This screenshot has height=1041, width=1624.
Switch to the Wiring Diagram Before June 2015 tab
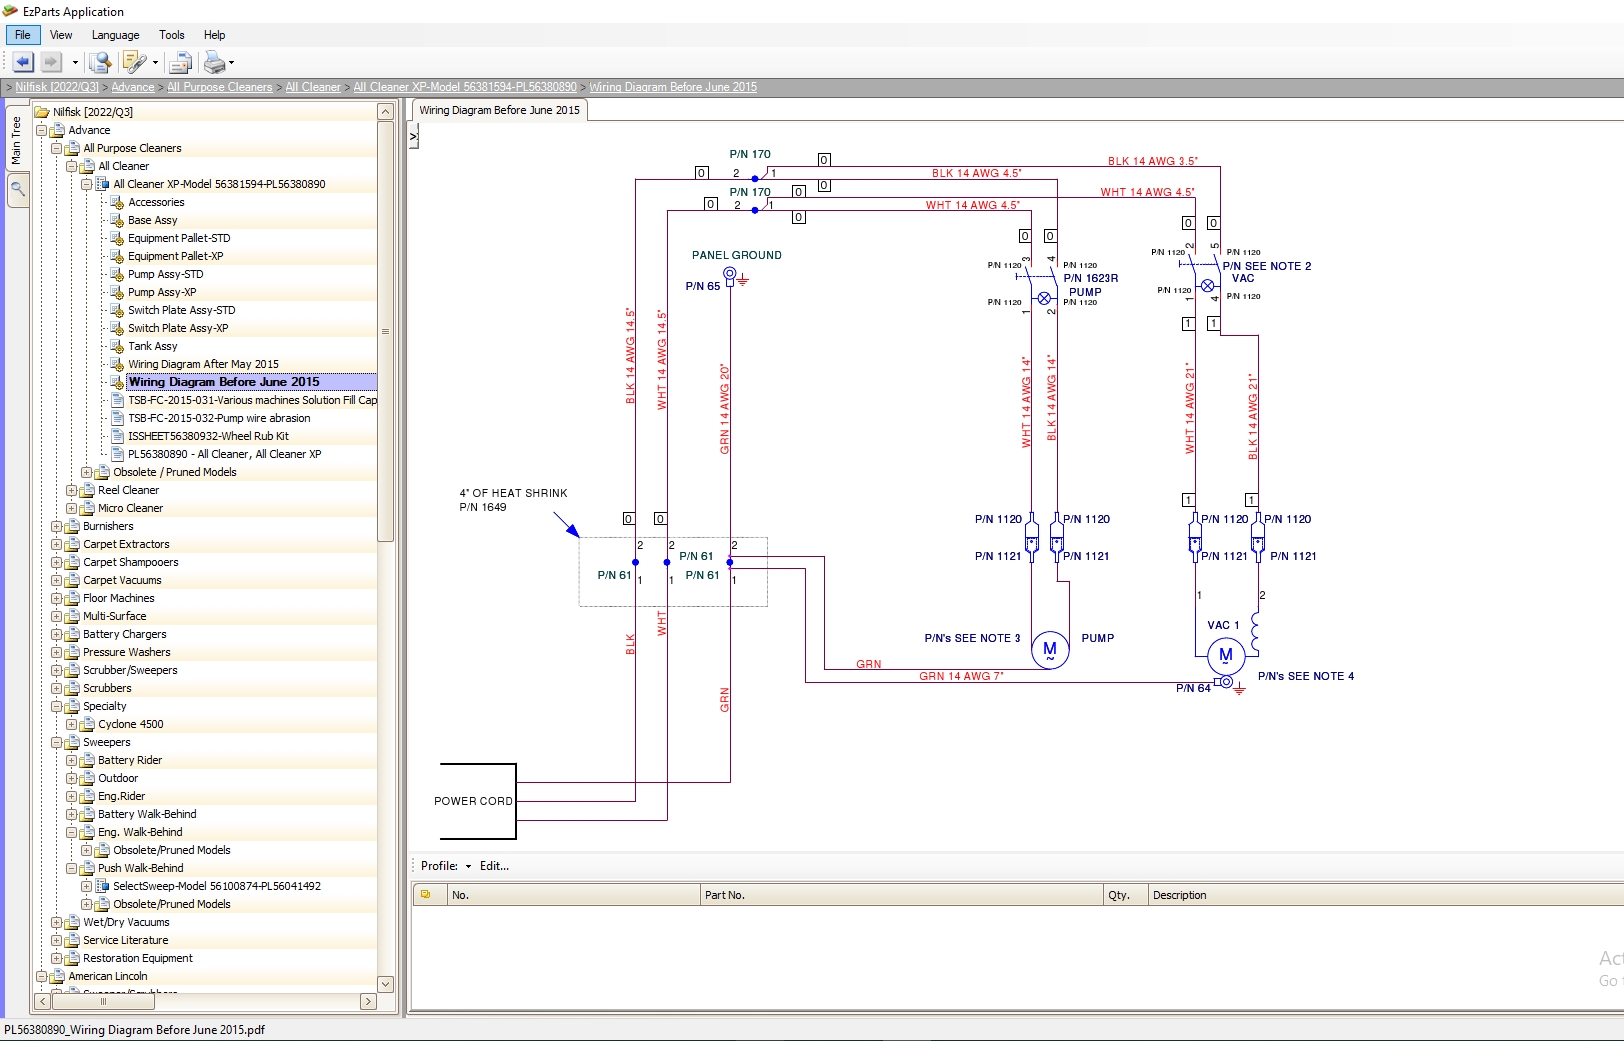click(x=498, y=110)
